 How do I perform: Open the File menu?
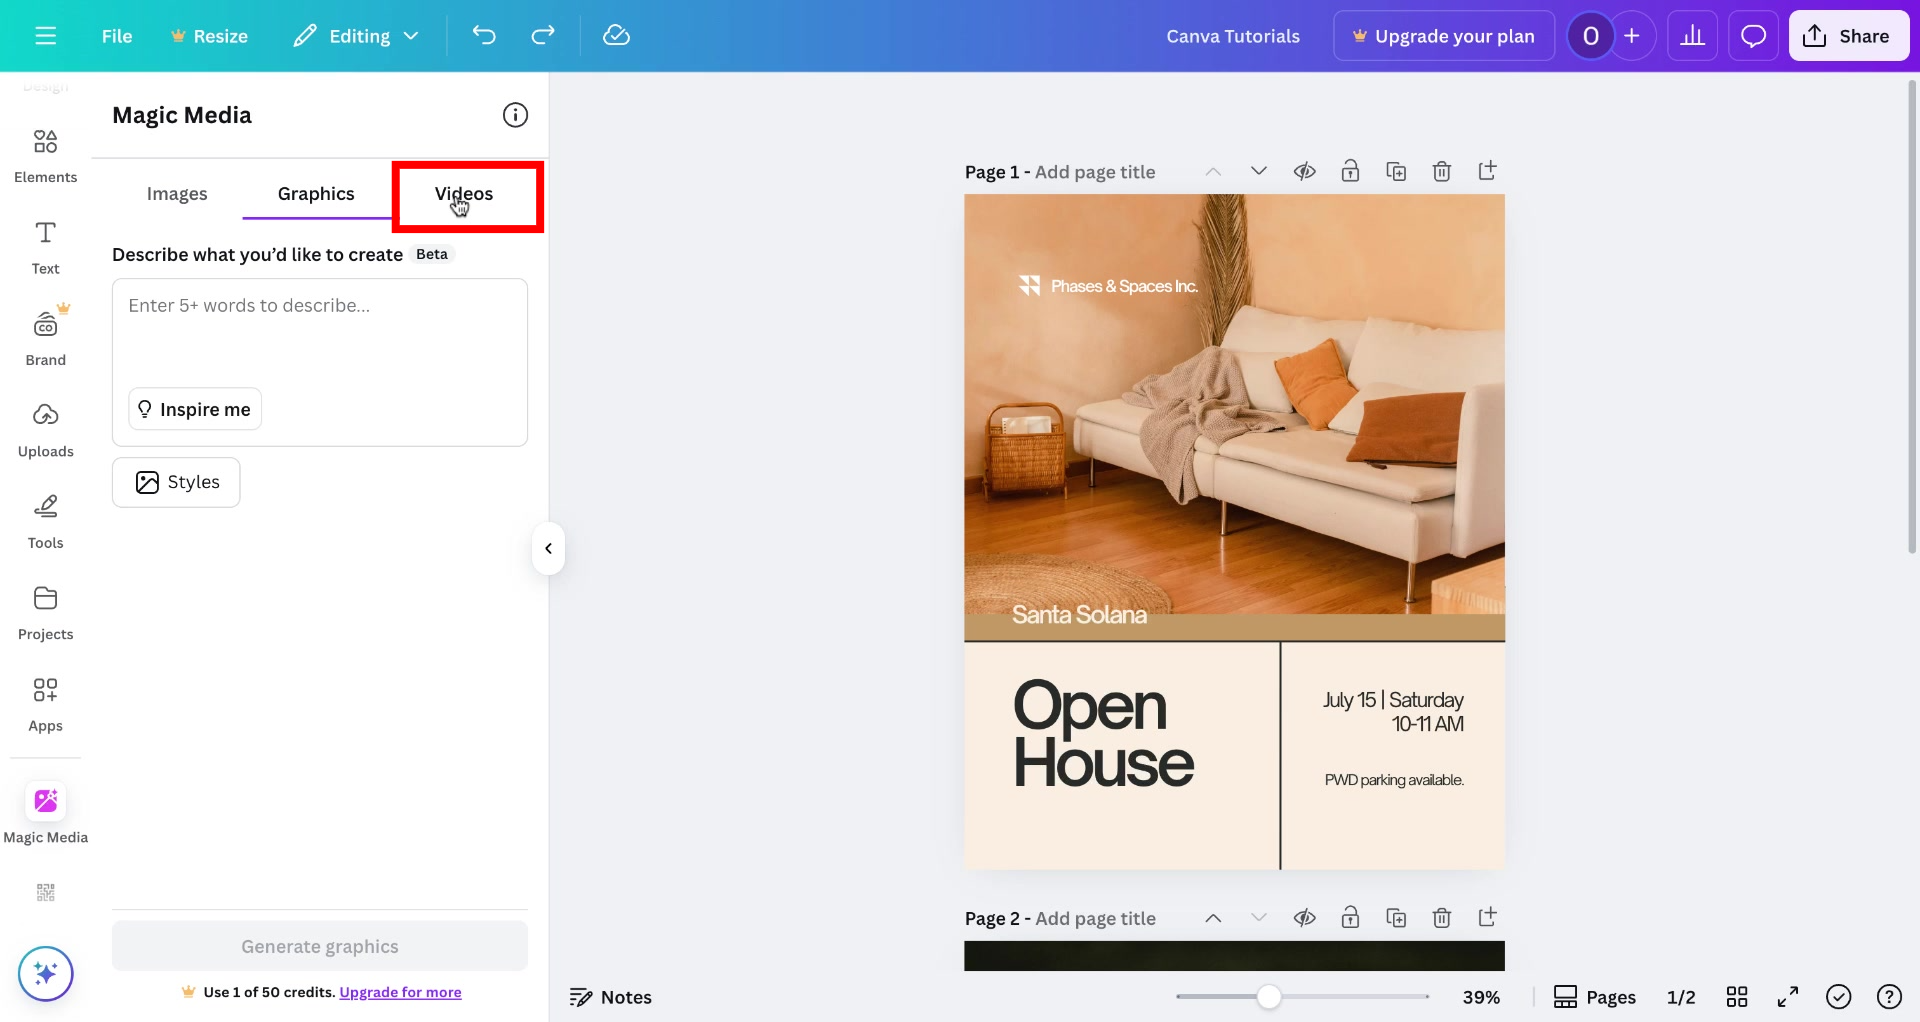pyautogui.click(x=117, y=35)
